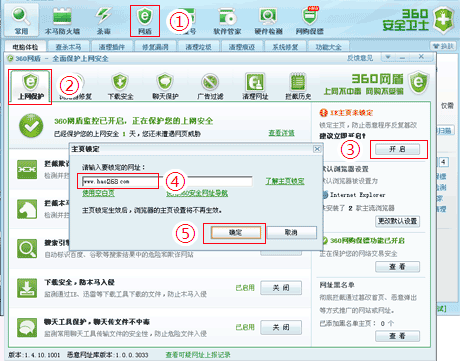
Task: Open 软件管家 in the top toolbar
Action: [227, 20]
